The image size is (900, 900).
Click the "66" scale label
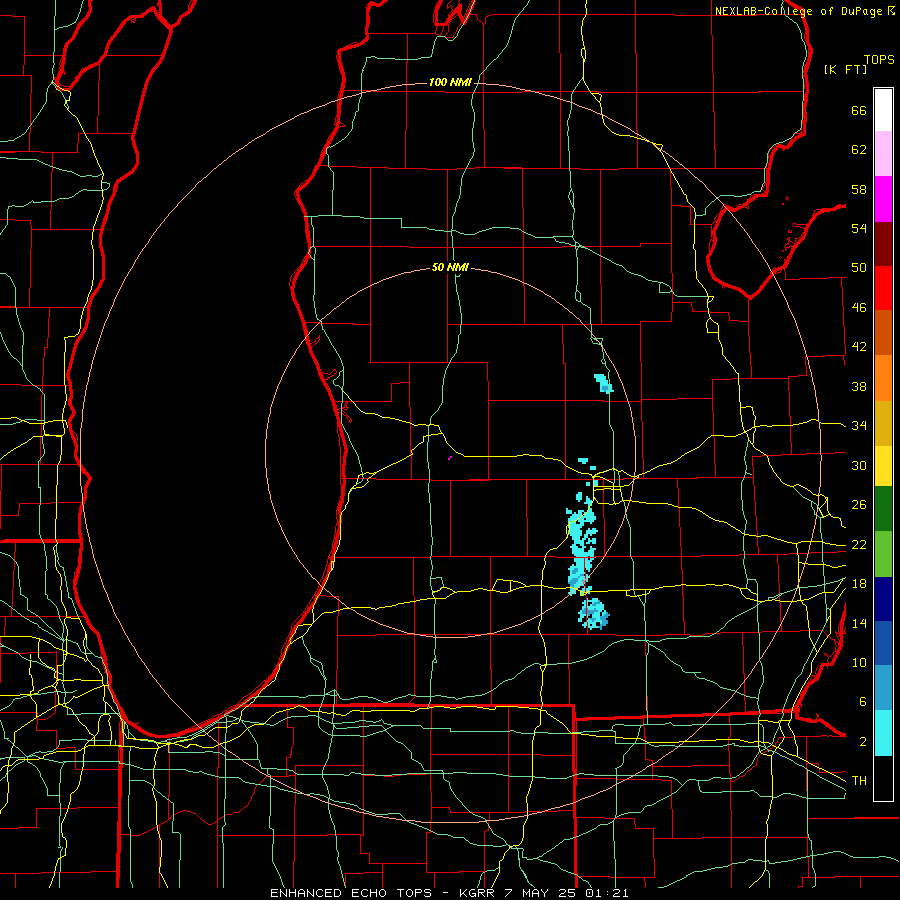(x=859, y=110)
